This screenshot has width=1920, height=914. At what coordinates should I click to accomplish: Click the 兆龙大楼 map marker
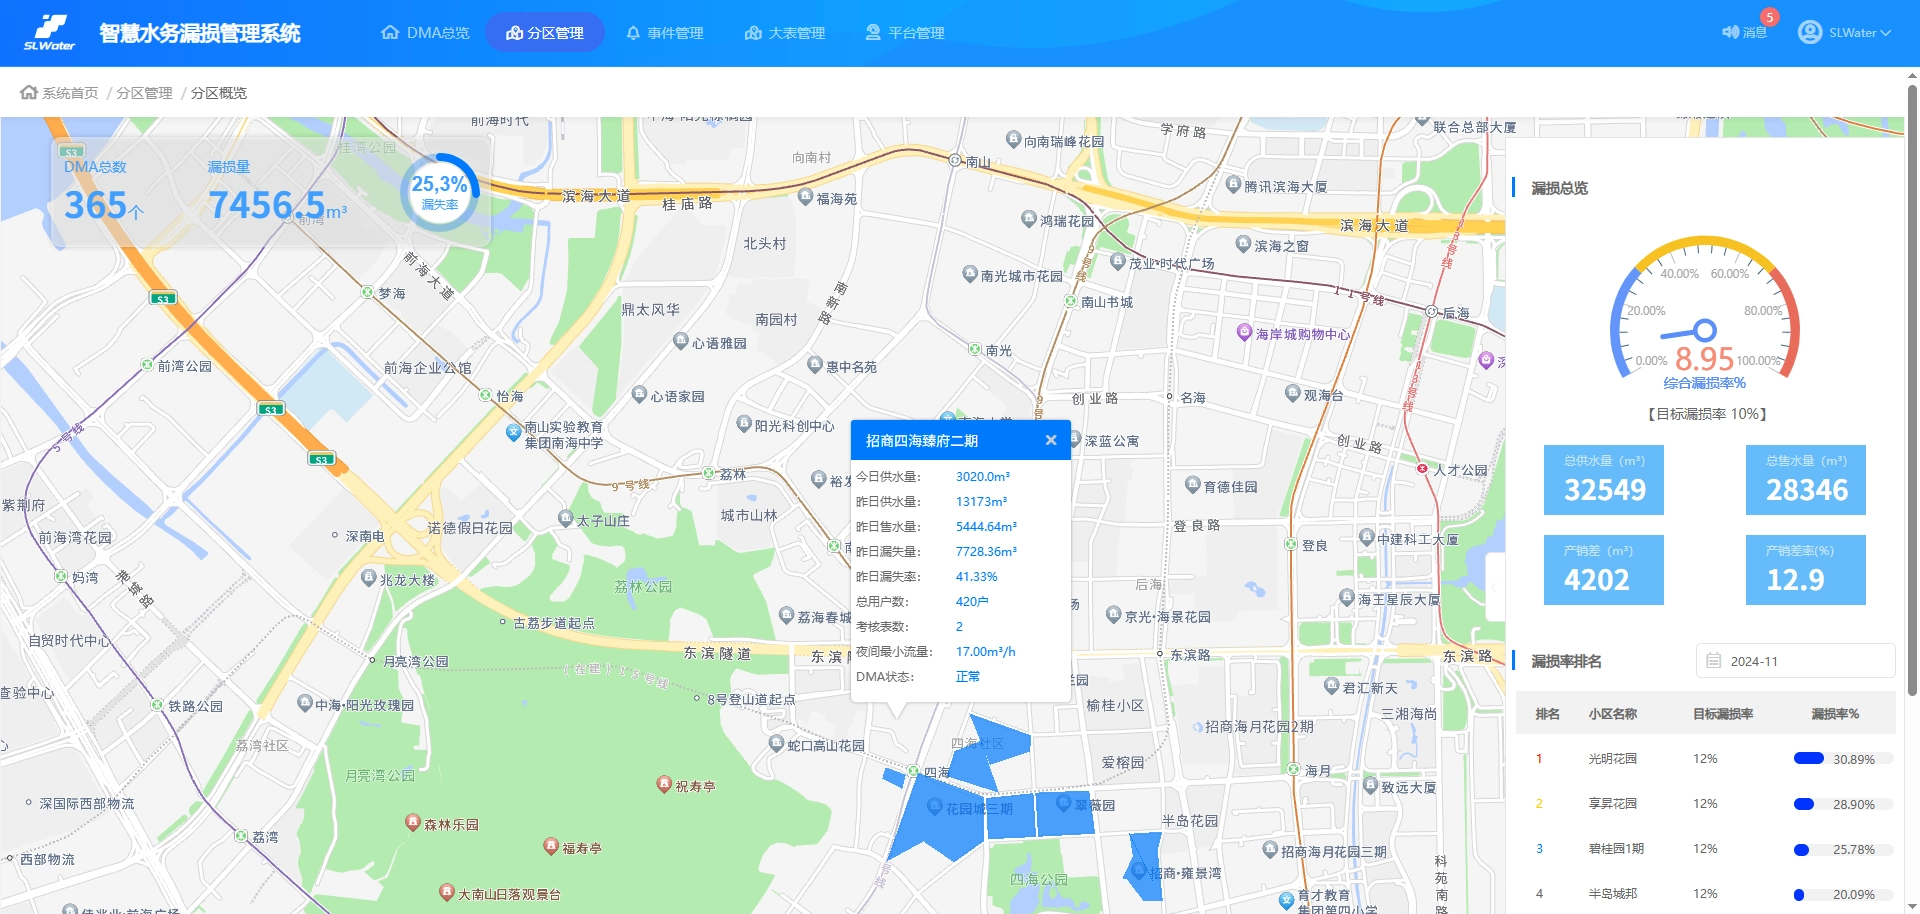(368, 577)
